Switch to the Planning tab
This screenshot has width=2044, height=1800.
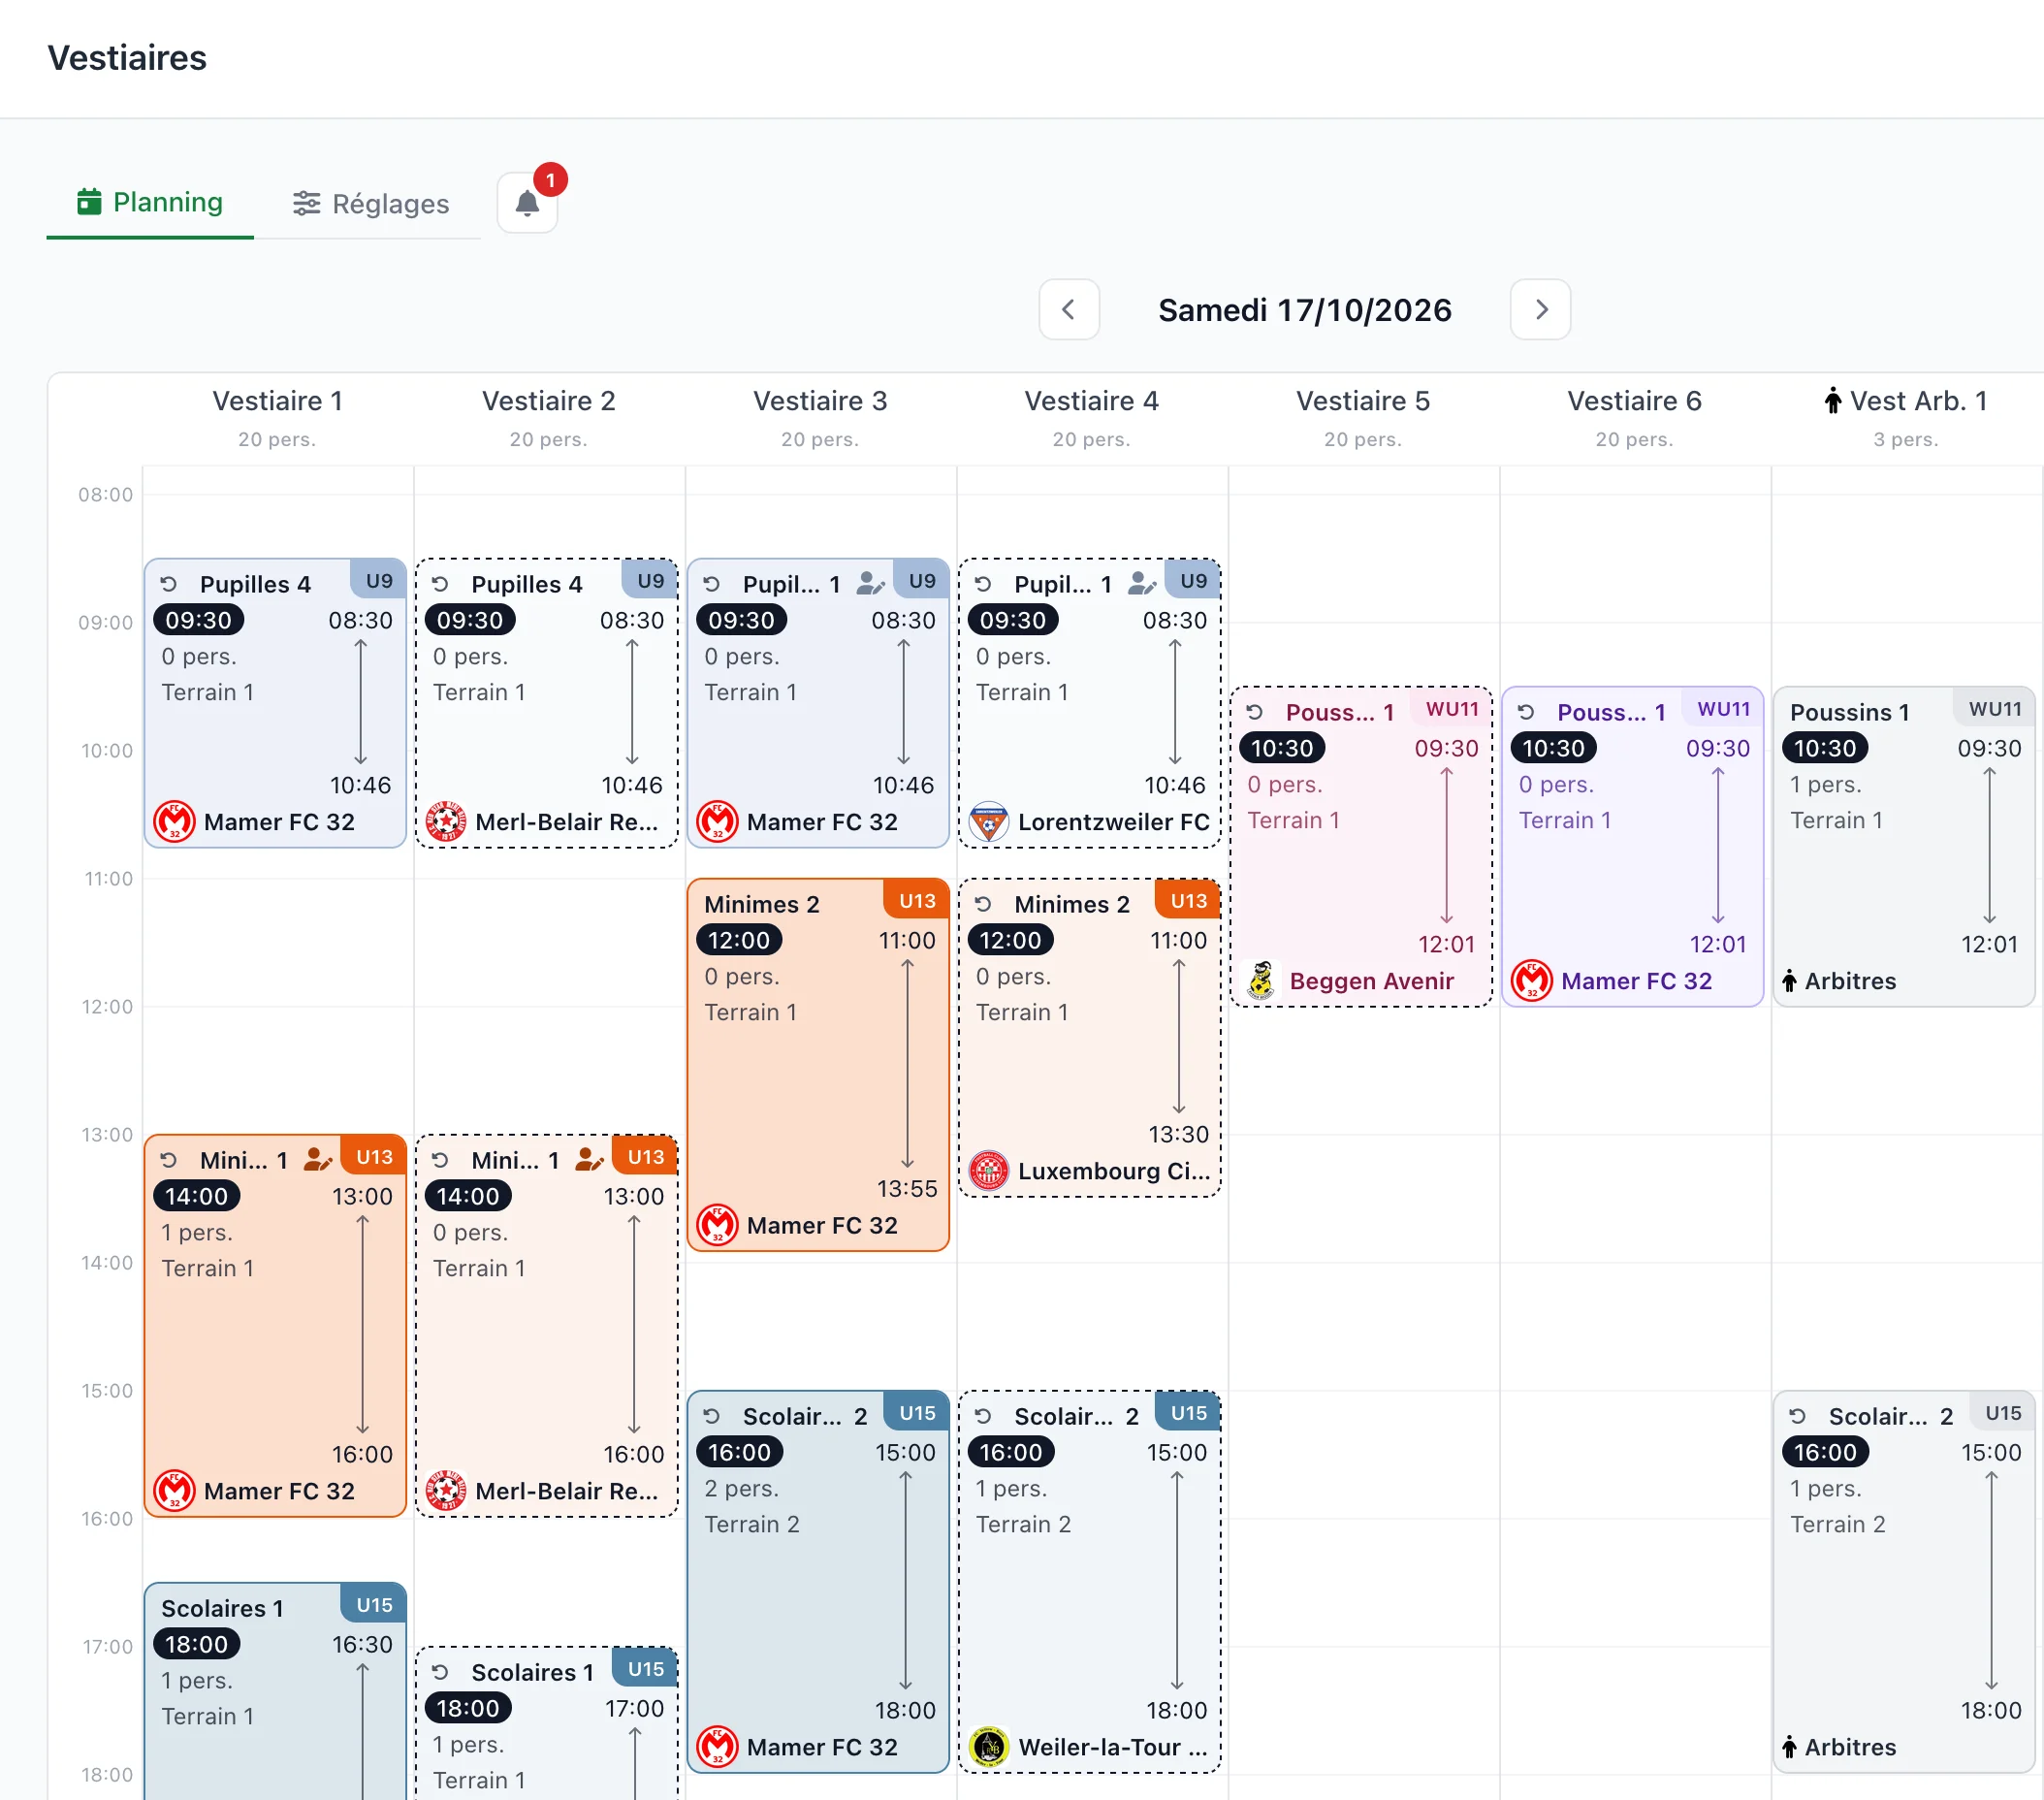click(x=150, y=202)
